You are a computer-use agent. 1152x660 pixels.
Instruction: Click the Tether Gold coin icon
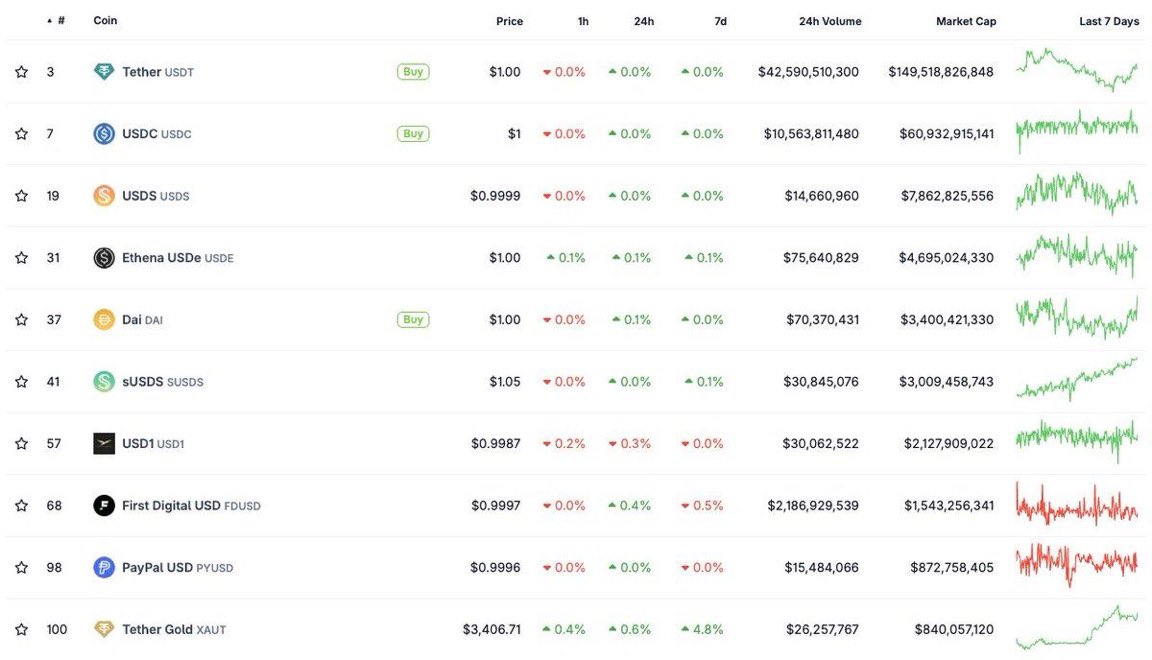pyautogui.click(x=104, y=629)
